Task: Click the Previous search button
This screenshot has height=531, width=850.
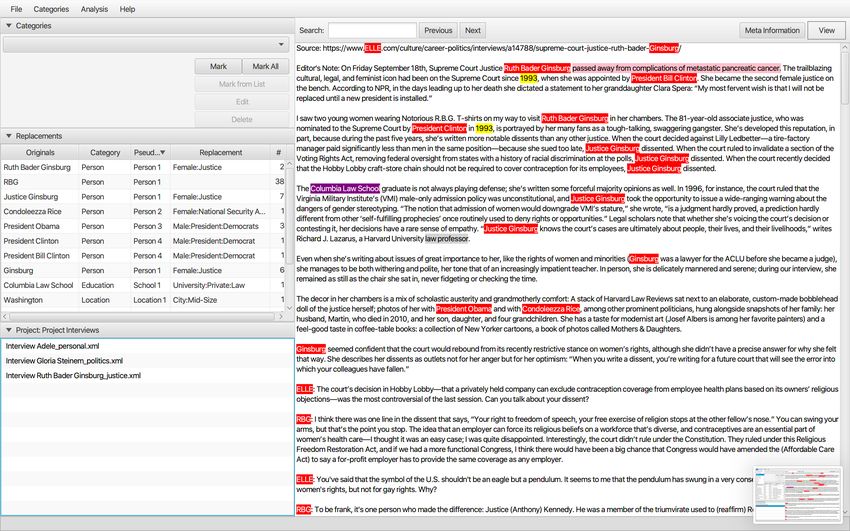Action: tap(438, 30)
